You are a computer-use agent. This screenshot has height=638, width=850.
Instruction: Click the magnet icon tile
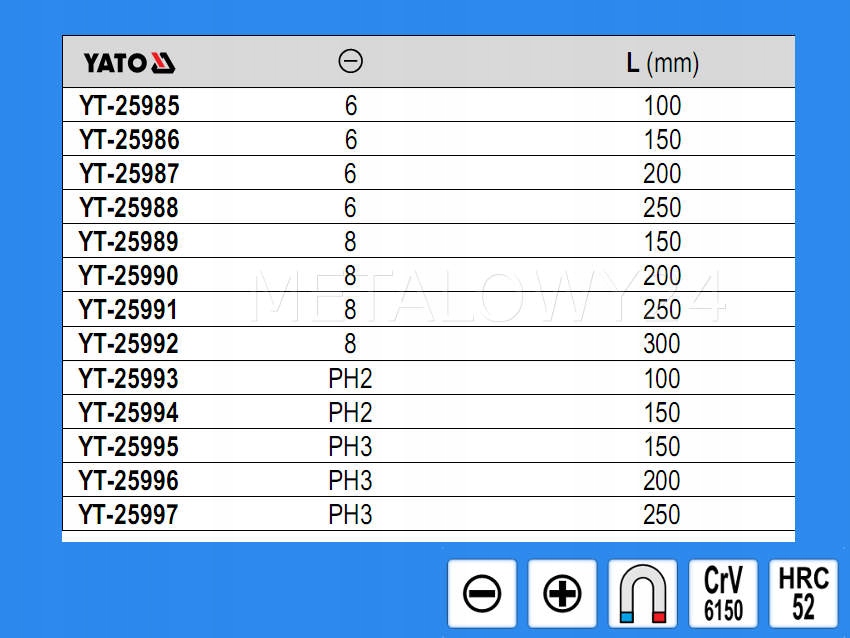(642, 594)
